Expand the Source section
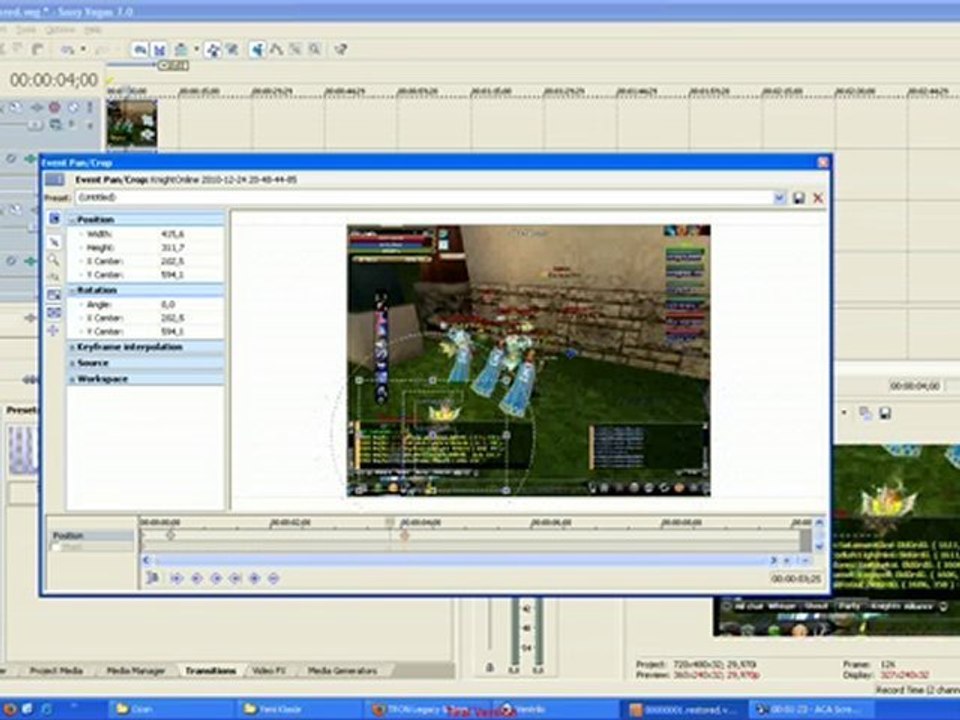The height and width of the screenshot is (720, 960). [72, 363]
